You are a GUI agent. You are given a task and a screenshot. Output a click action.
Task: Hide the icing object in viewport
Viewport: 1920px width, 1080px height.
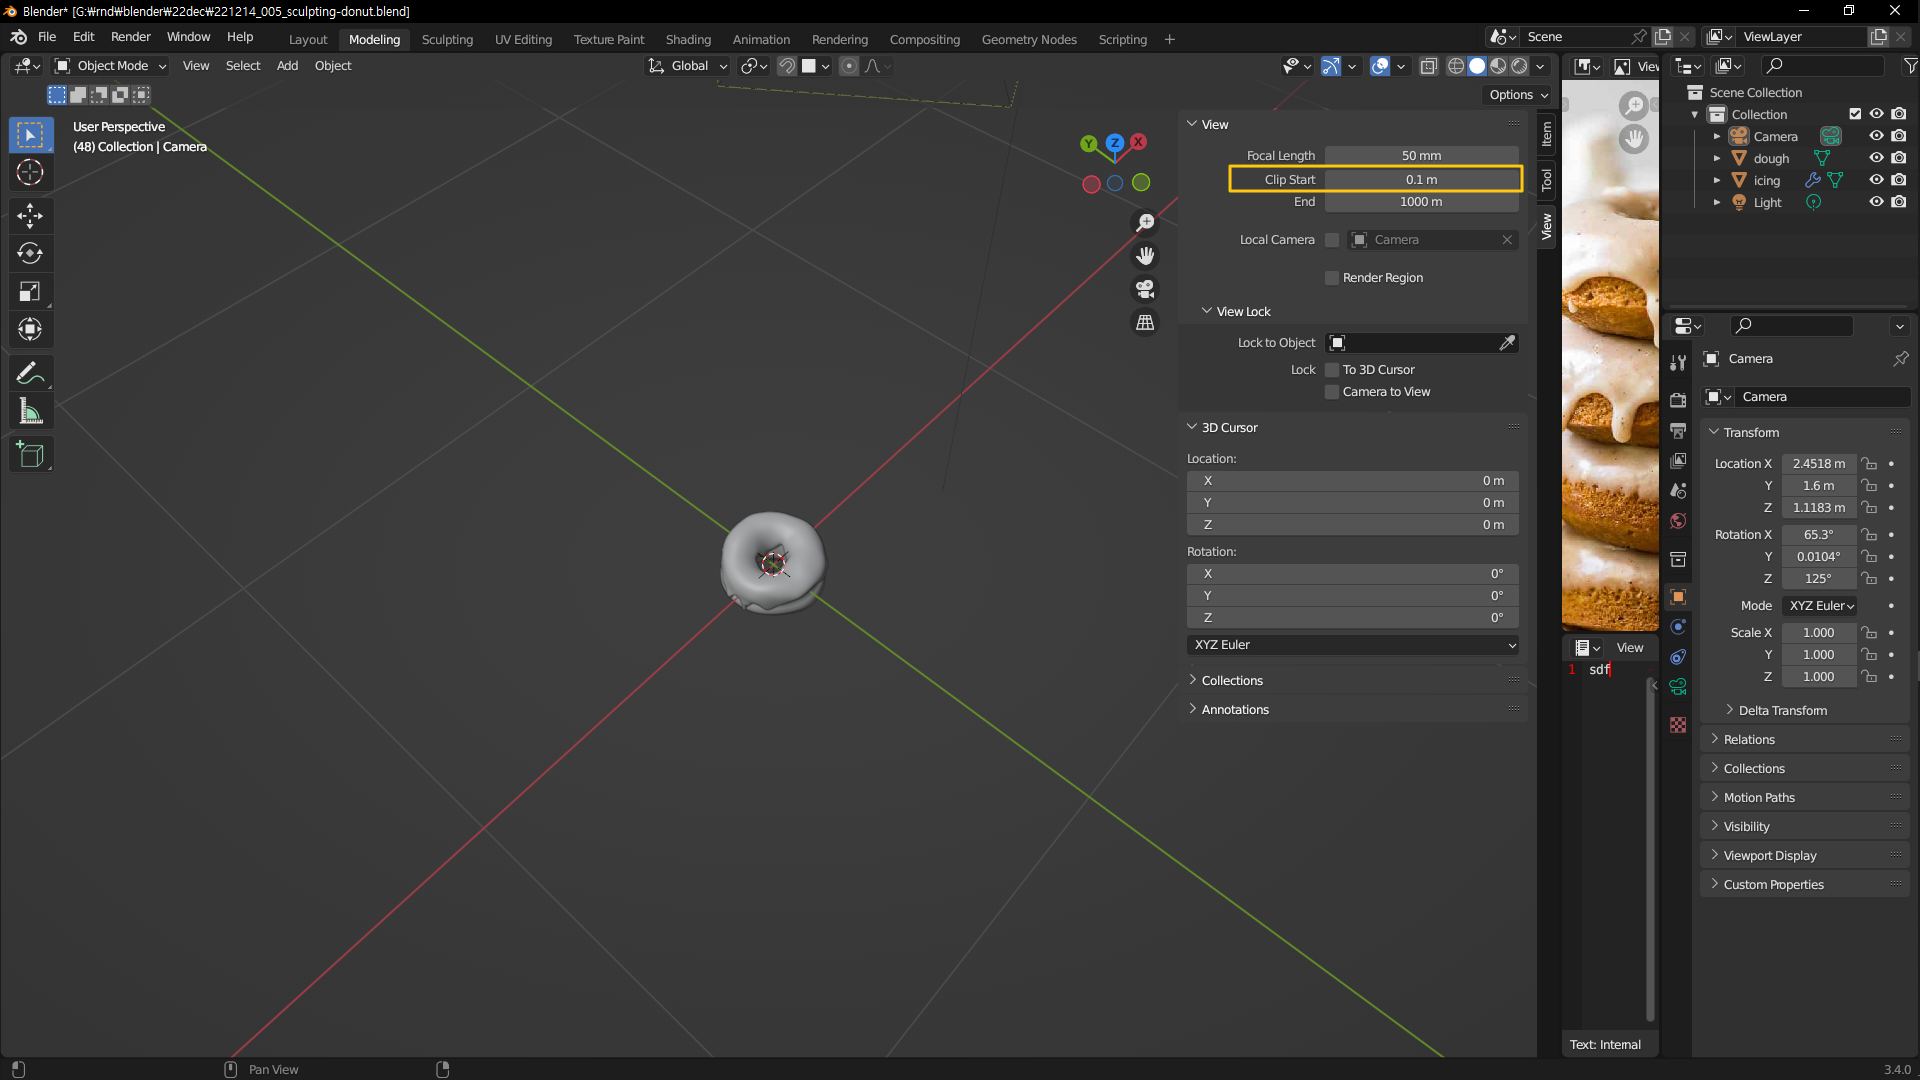pyautogui.click(x=1876, y=180)
